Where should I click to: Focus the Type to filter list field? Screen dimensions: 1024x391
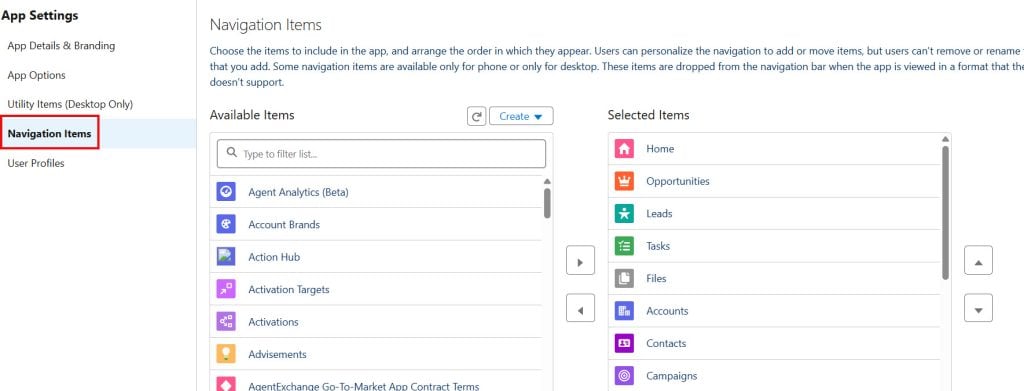coord(381,154)
